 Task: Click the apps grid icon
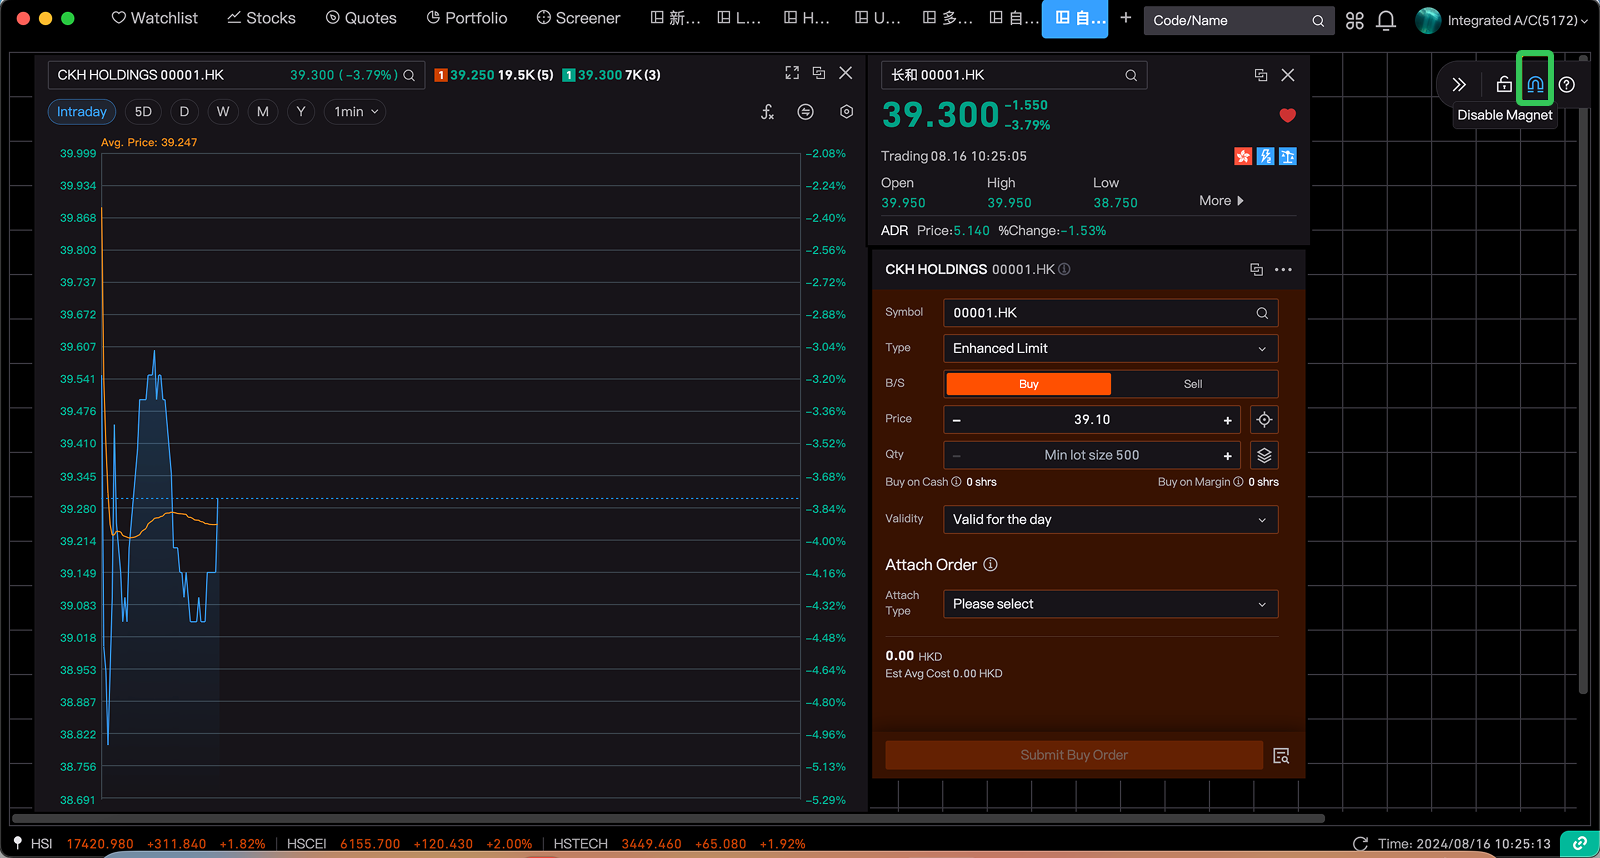(x=1355, y=20)
